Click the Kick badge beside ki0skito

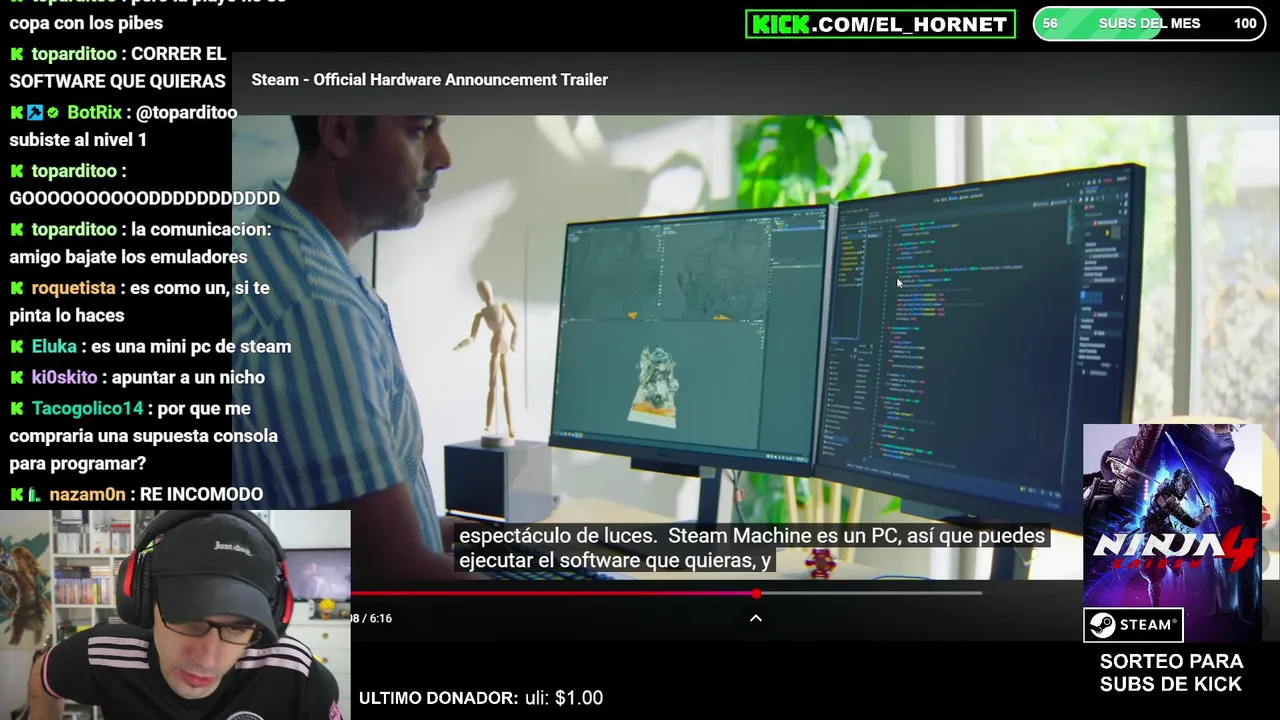pos(17,378)
